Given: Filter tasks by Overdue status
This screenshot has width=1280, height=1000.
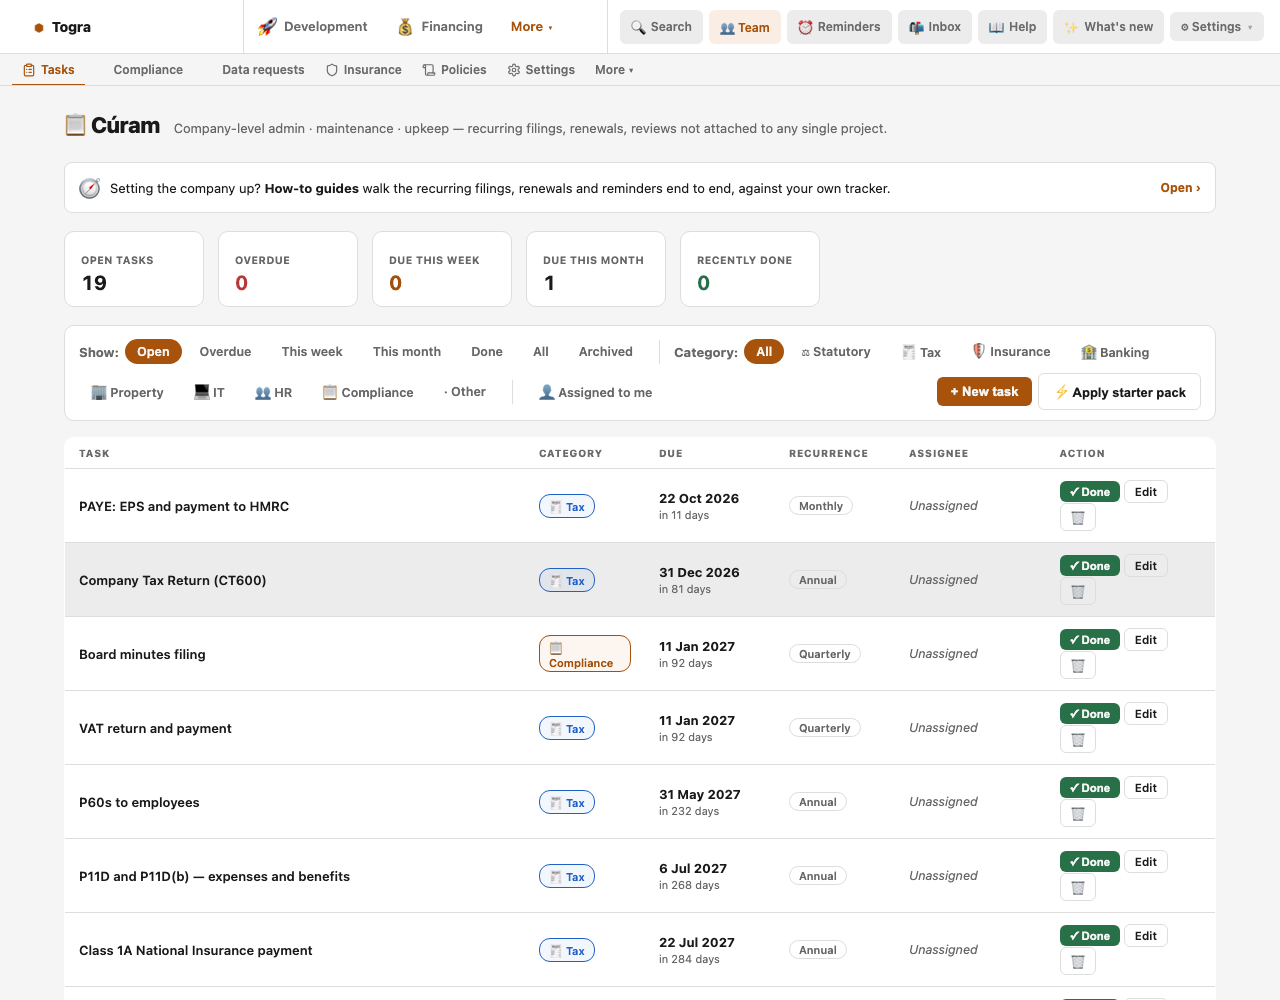Looking at the screenshot, I should pyautogui.click(x=225, y=352).
